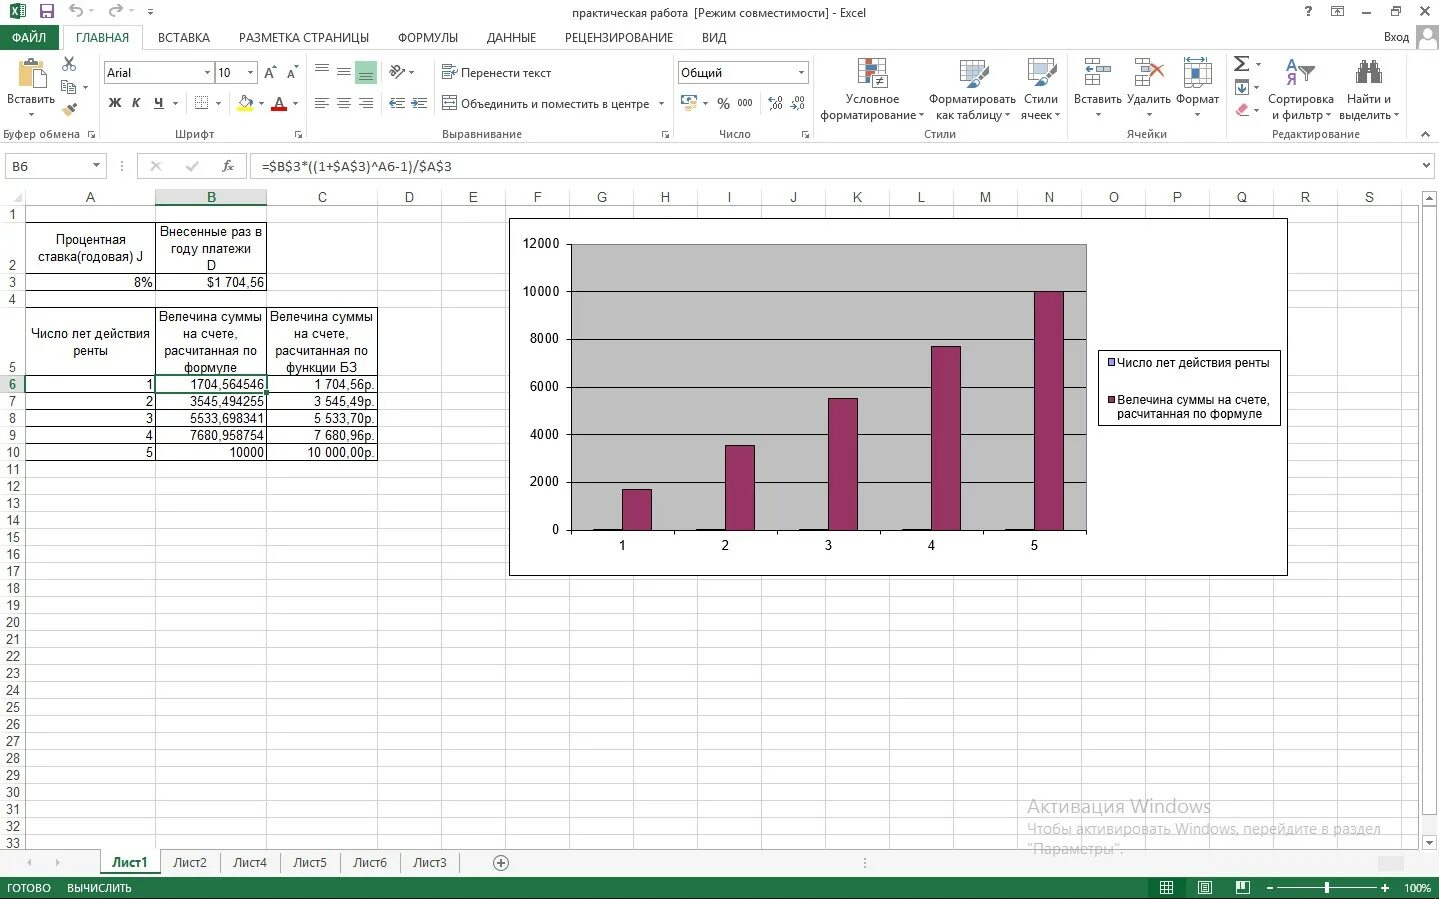Image resolution: width=1439 pixels, height=899 pixels.
Task: Click the Undo arrow icon
Action: click(x=76, y=12)
